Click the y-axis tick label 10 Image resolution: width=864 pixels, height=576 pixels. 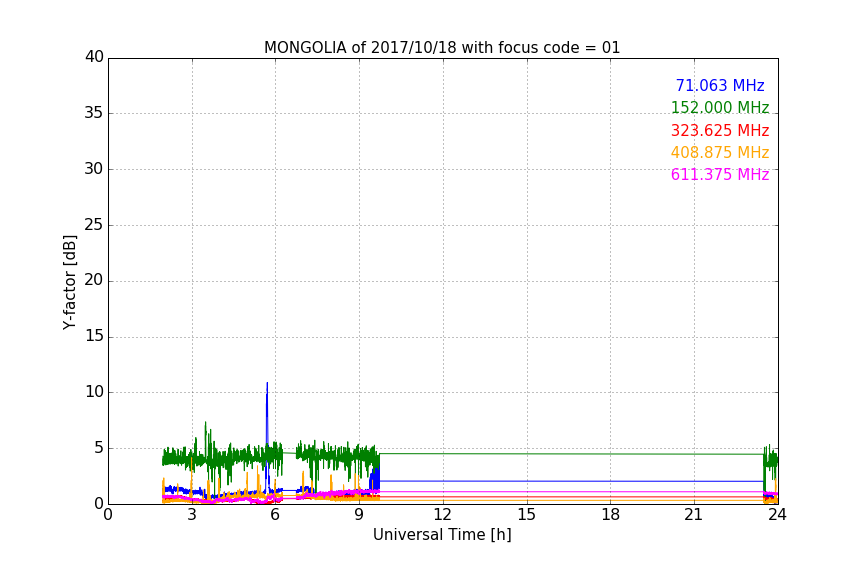[94, 392]
